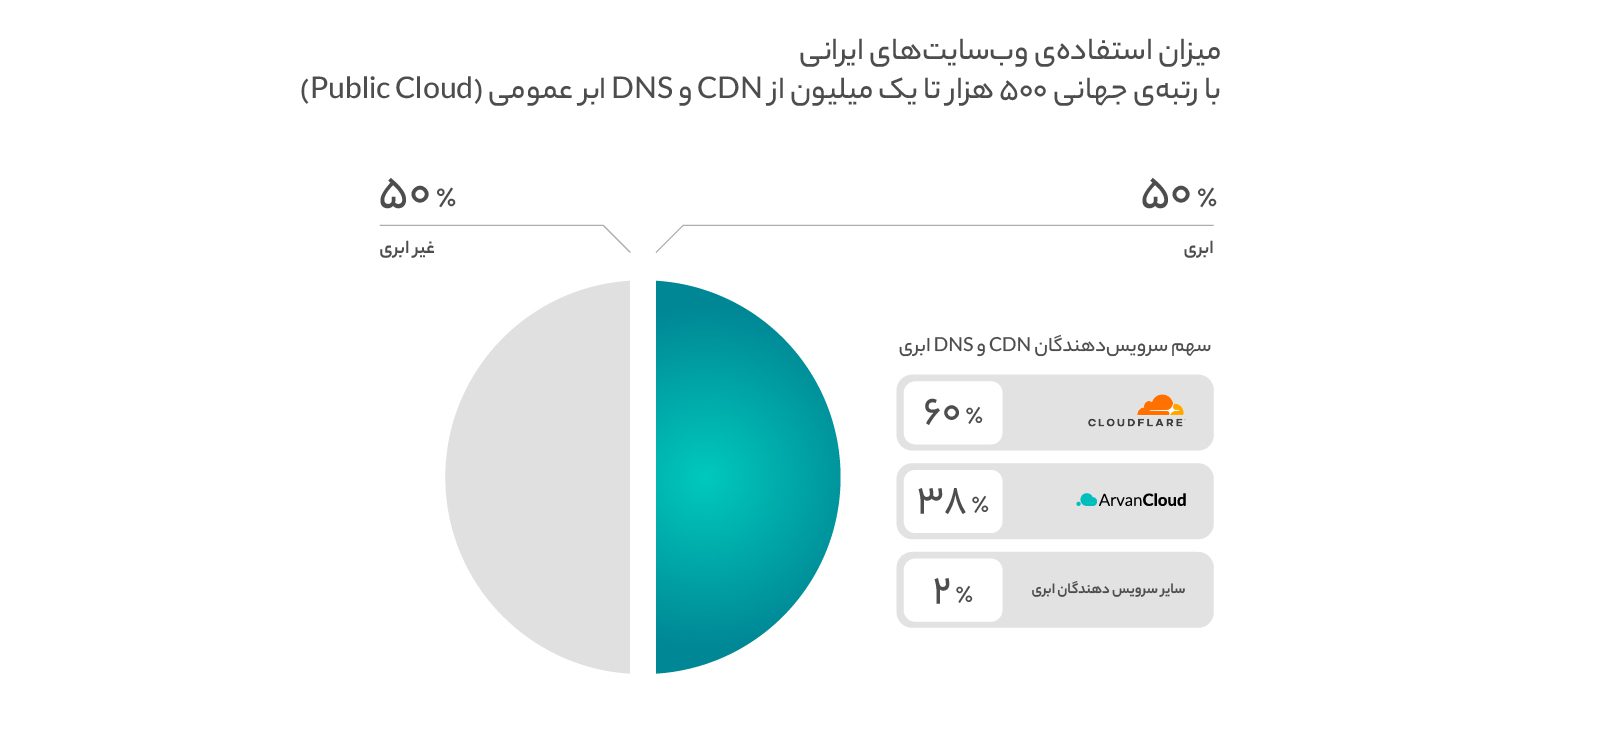Select the gray non-cloud pie half
Screen dimensions: 1601x737
click(540, 477)
